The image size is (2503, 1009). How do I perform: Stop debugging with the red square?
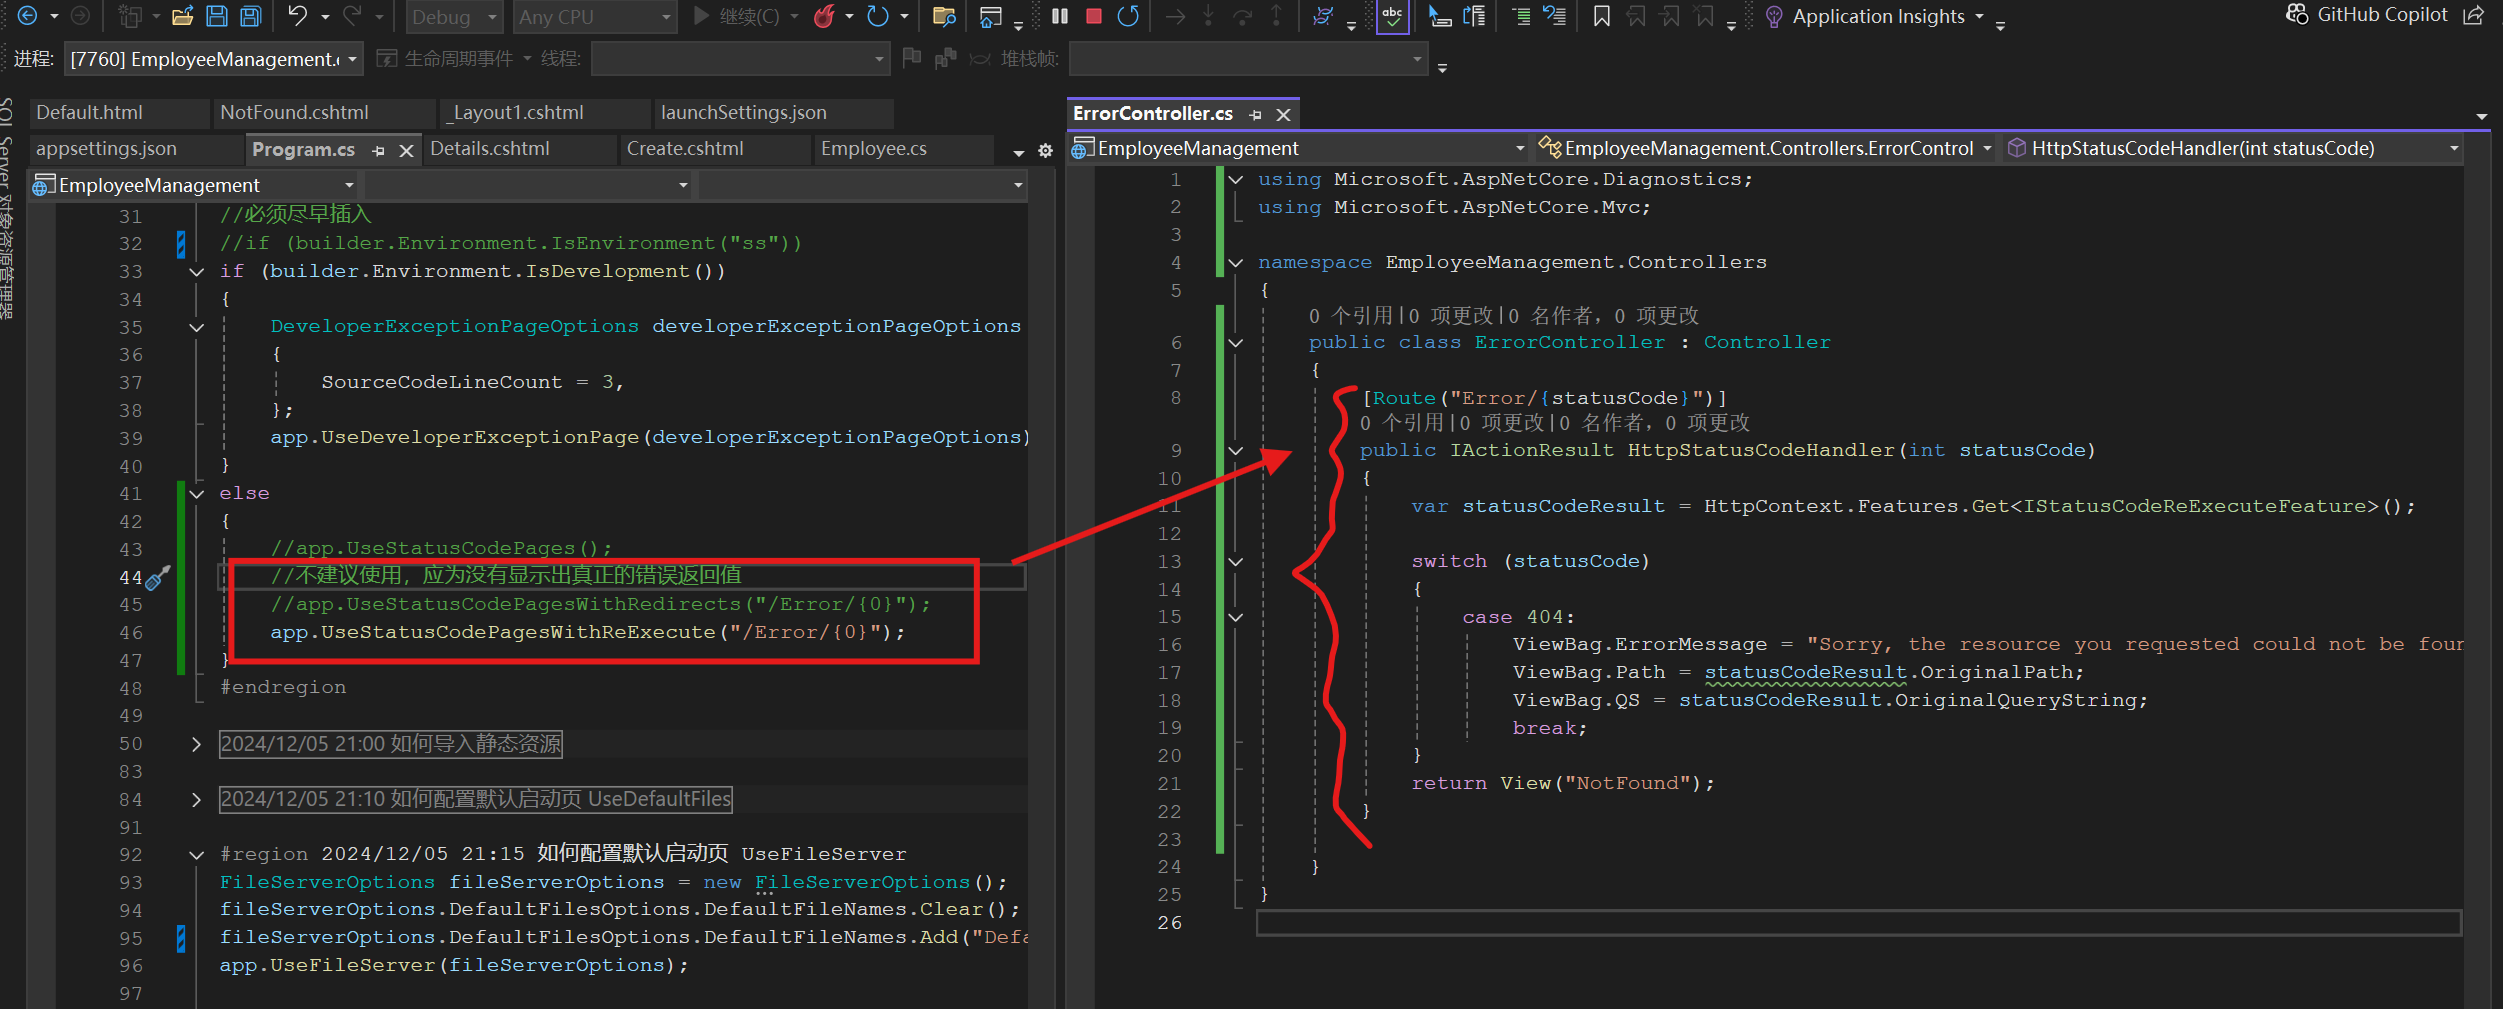[x=1094, y=16]
